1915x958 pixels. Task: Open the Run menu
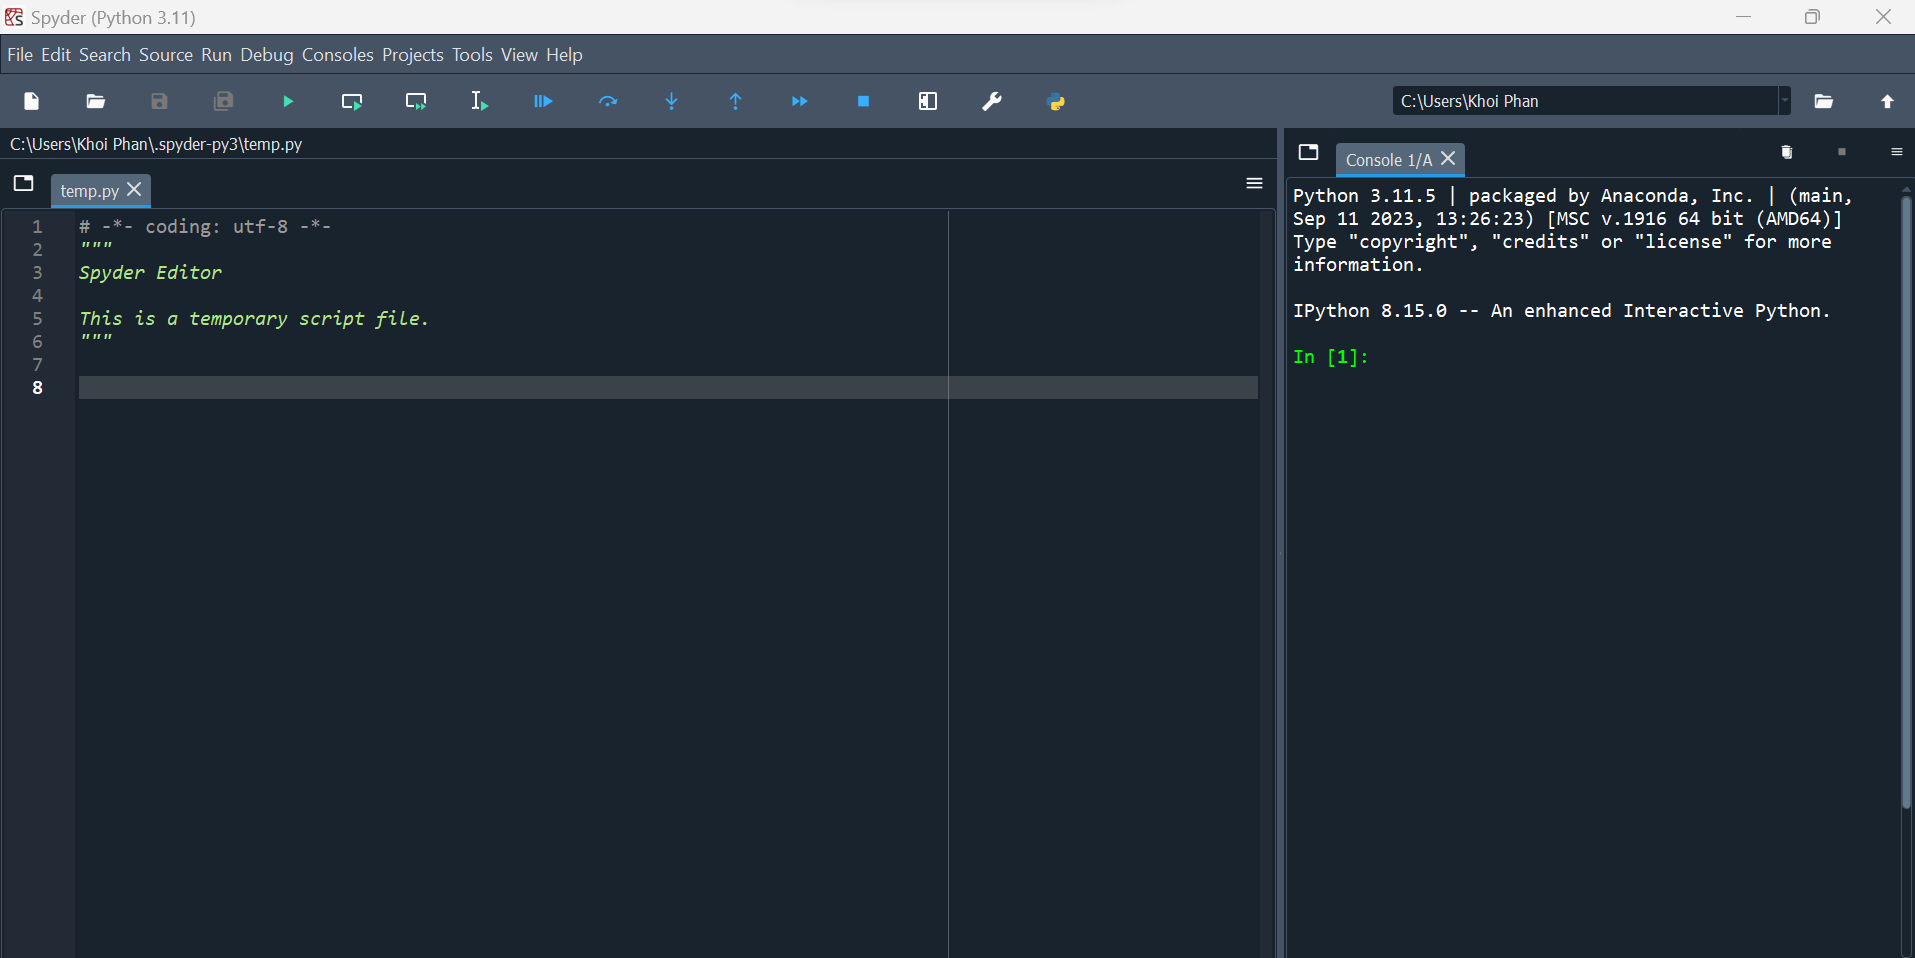pos(216,55)
